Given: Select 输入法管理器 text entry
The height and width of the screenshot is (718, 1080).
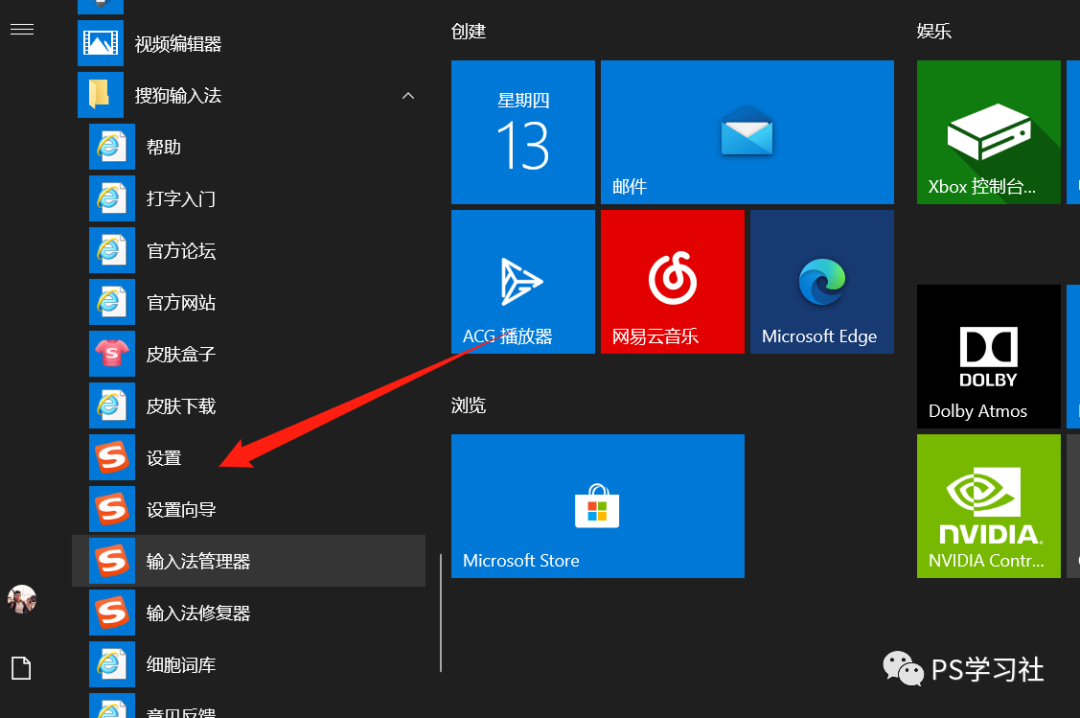Looking at the screenshot, I should point(198,562).
